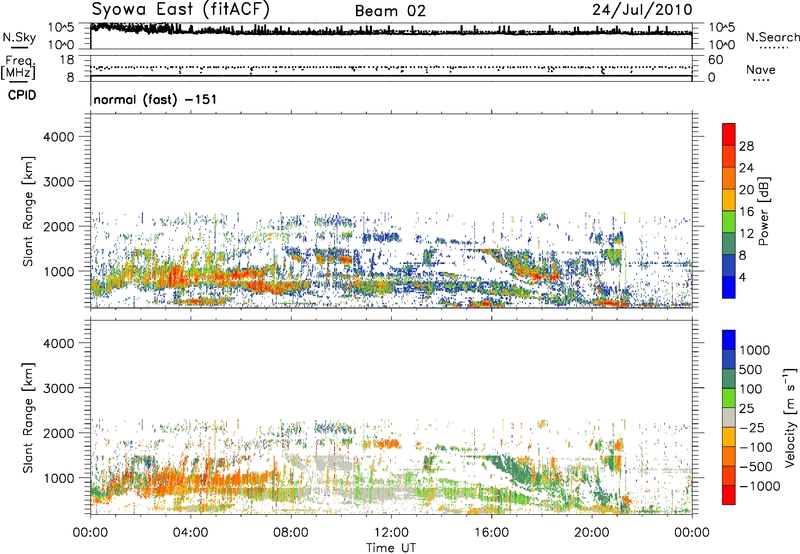The height and width of the screenshot is (554, 800).
Task: Click the '16:00' time axis tick label
Action: tap(491, 533)
